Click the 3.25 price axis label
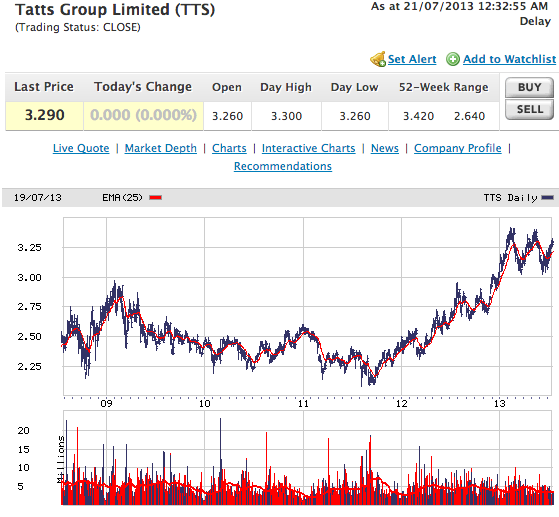The image size is (559, 517). [x=29, y=247]
